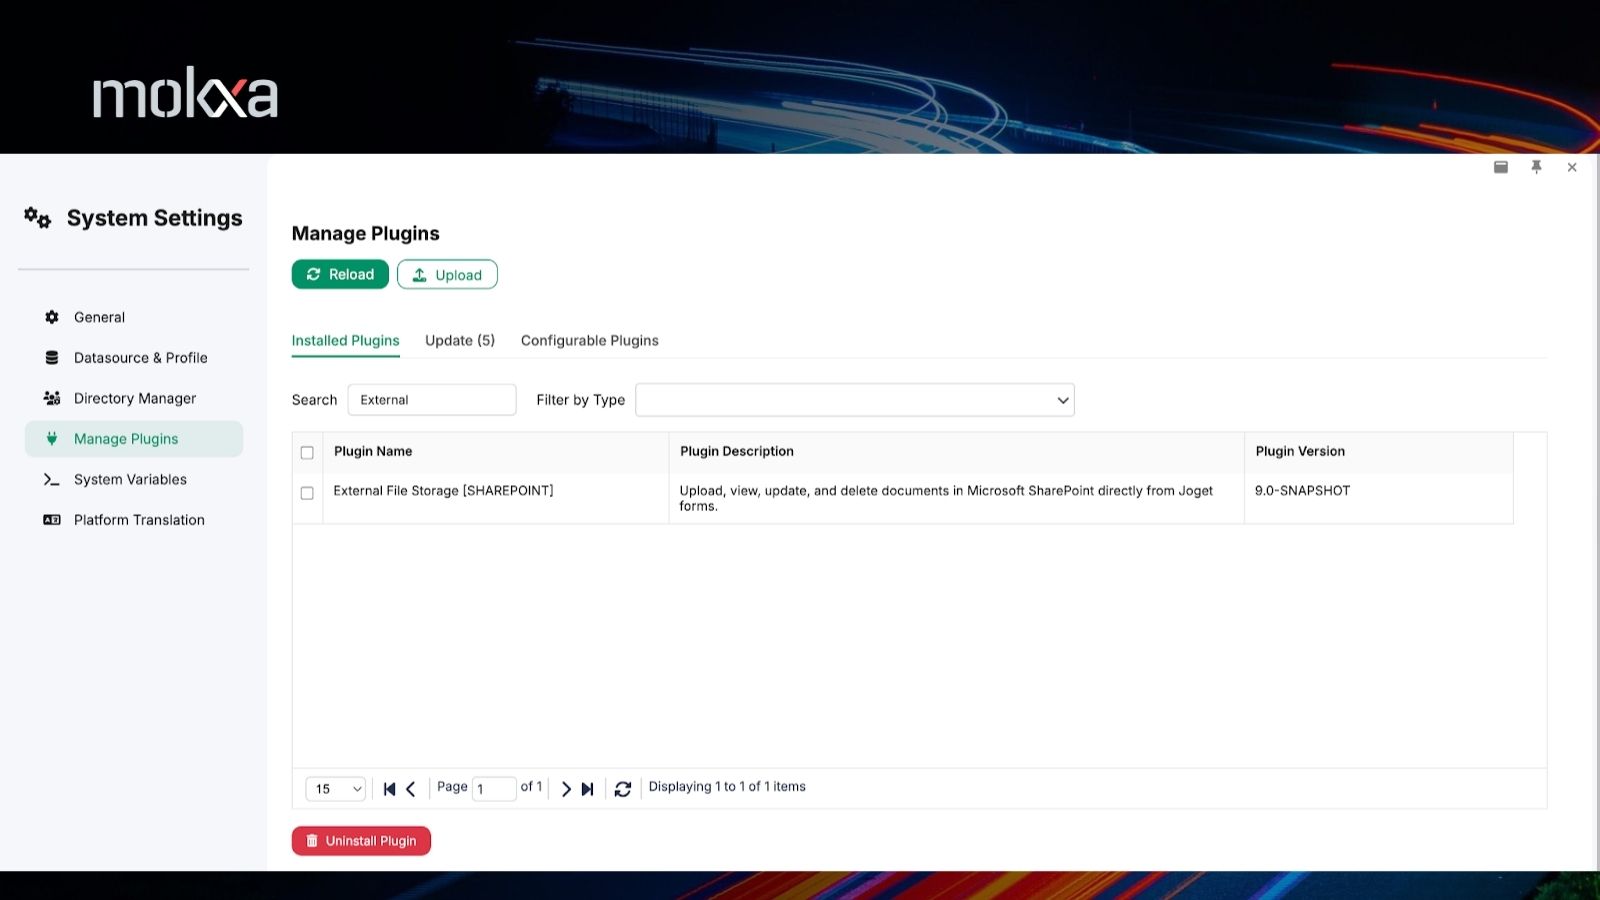Expand the 15 rows per page selector
Image resolution: width=1600 pixels, height=900 pixels.
(x=335, y=789)
